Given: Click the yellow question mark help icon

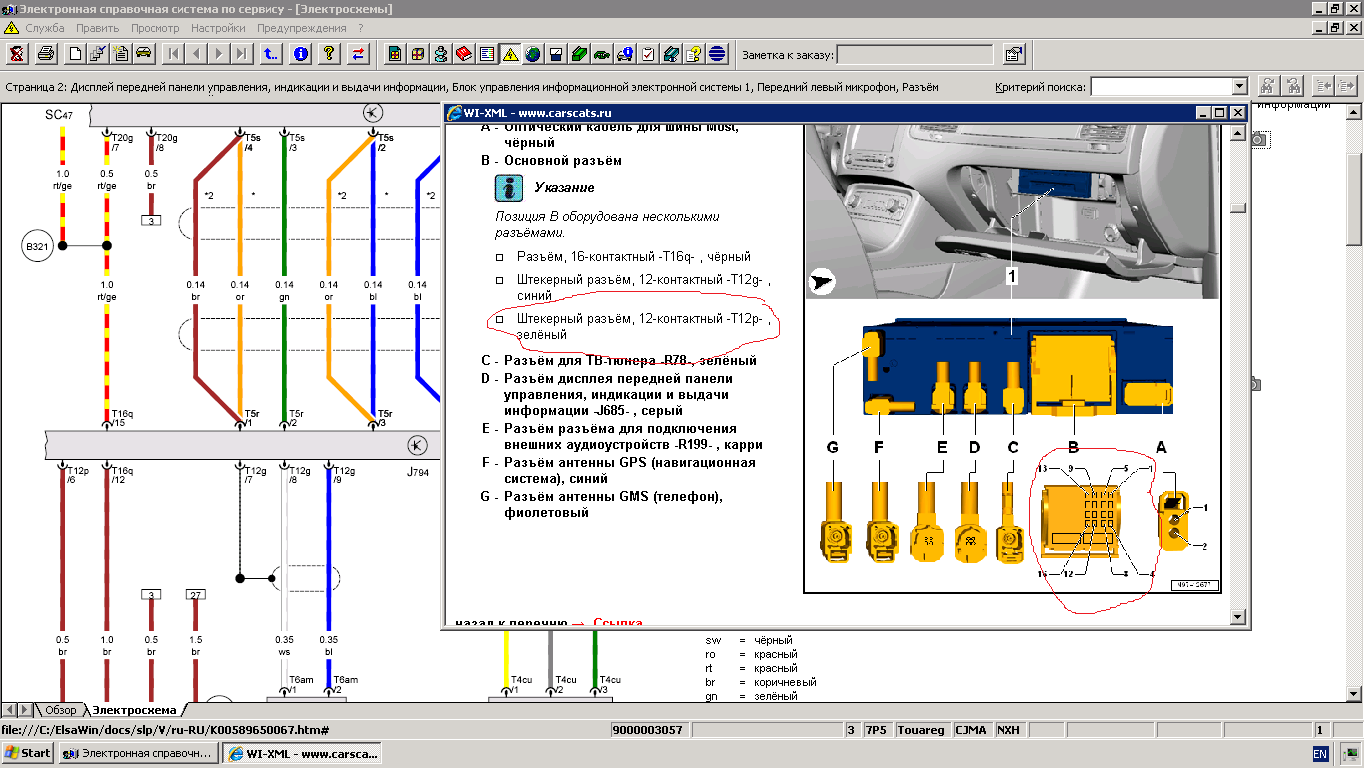Looking at the screenshot, I should [330, 53].
